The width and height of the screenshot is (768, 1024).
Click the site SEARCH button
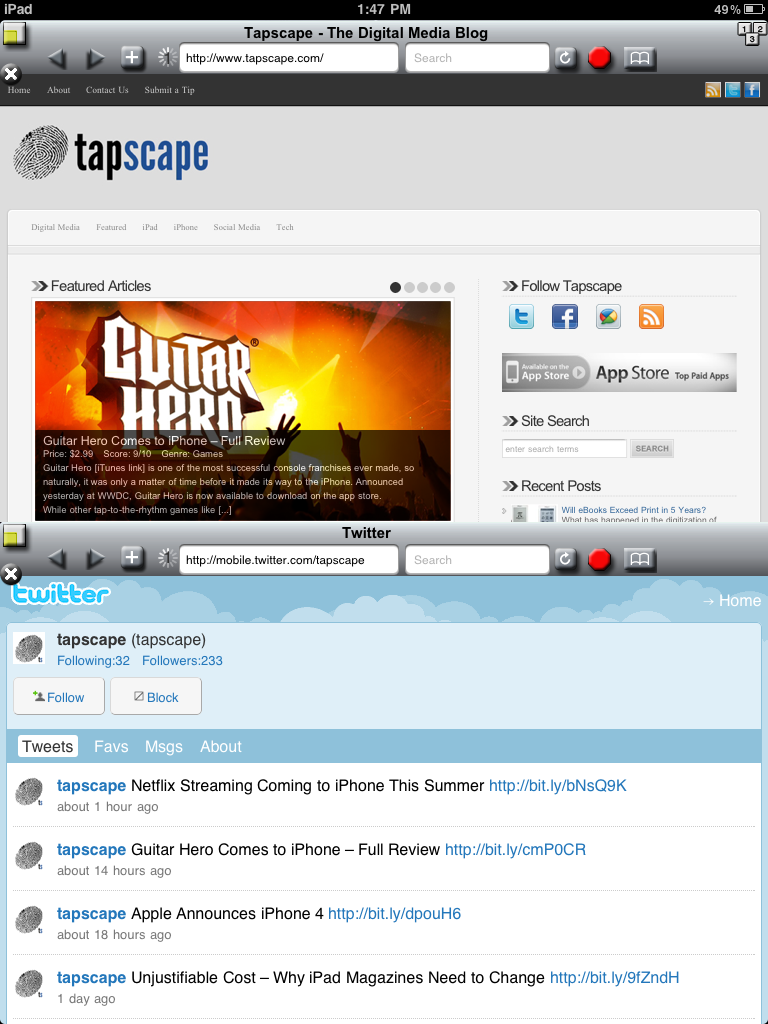pos(652,449)
